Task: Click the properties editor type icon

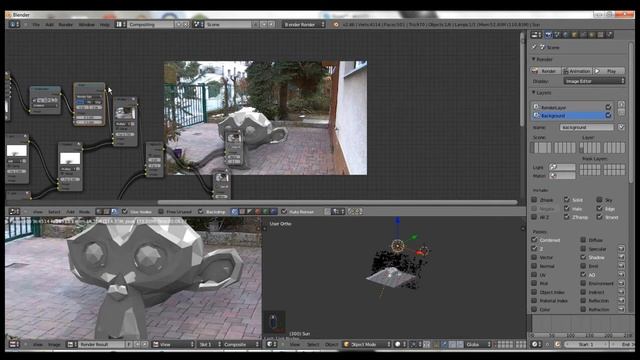Action: pos(536,35)
